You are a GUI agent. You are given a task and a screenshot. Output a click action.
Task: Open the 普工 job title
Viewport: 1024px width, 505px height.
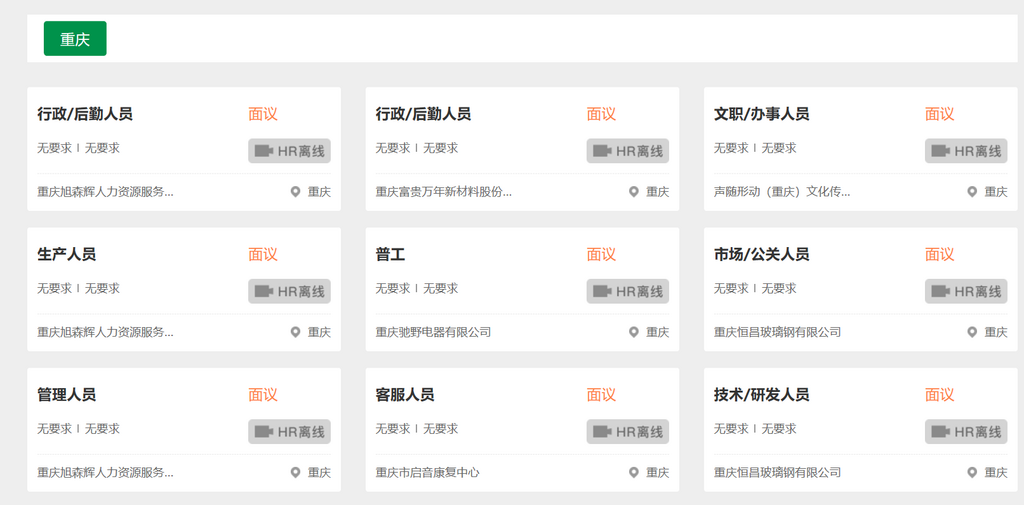click(390, 255)
